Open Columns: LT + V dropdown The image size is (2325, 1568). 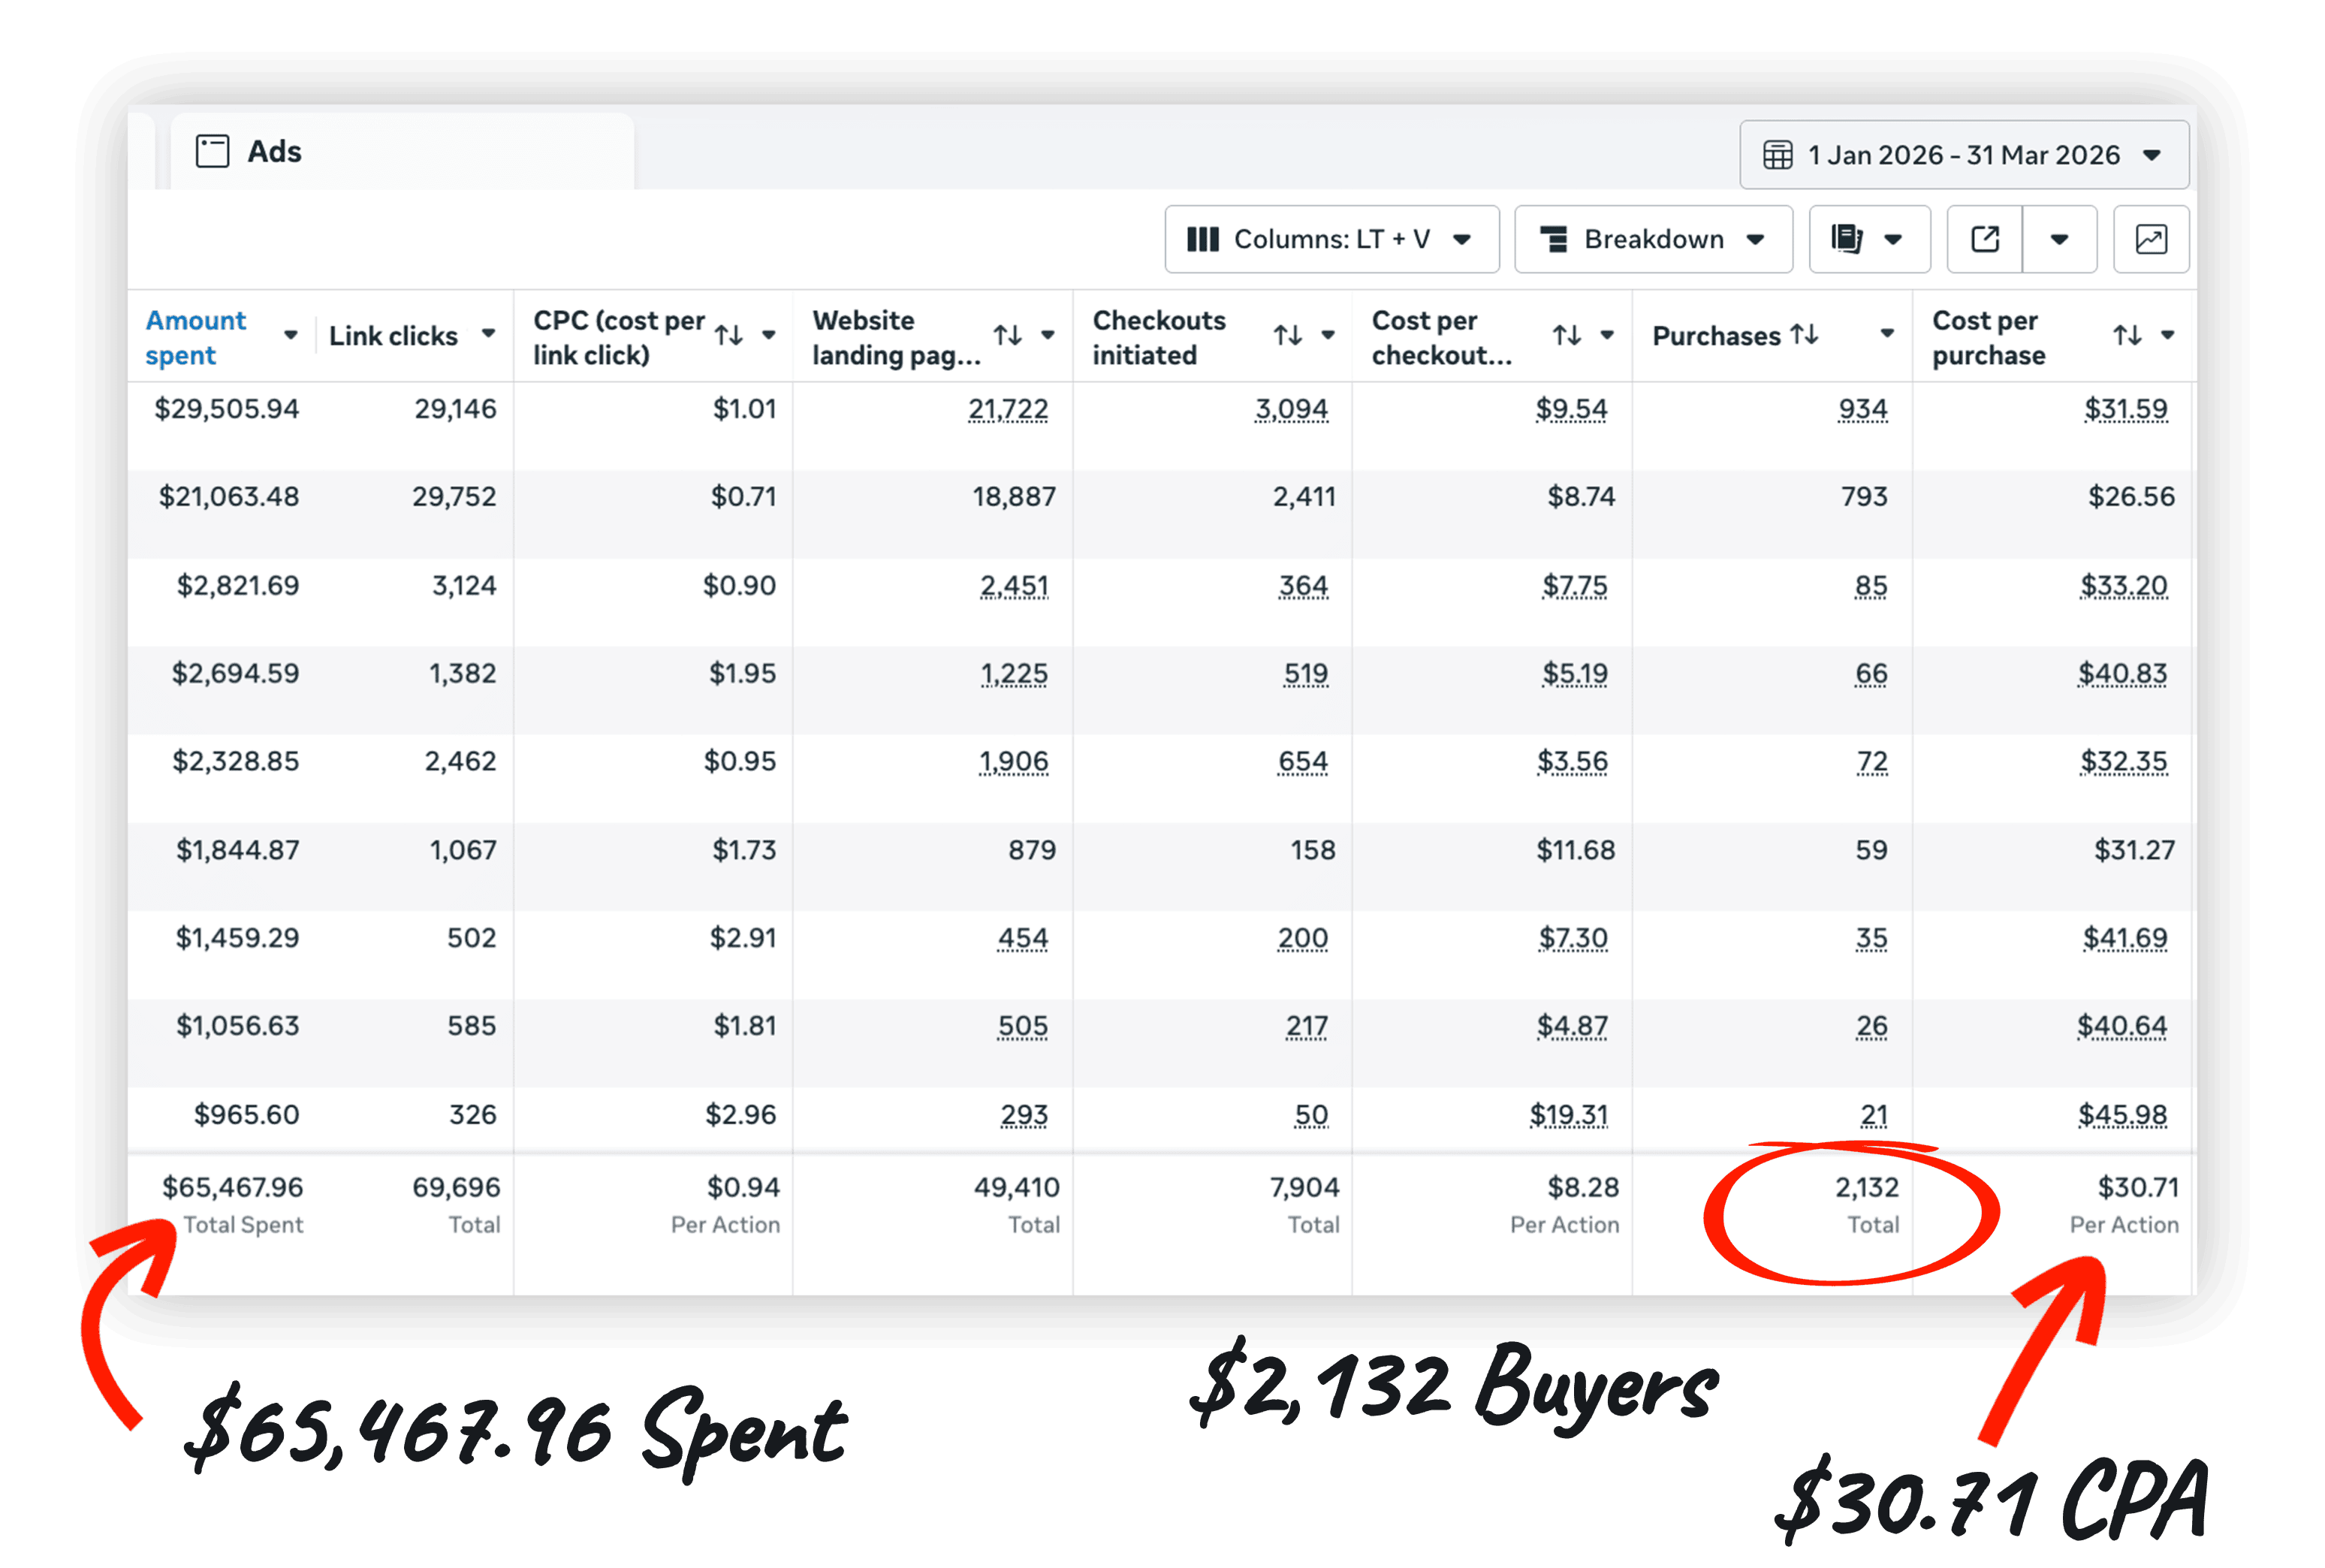pyautogui.click(x=1331, y=239)
